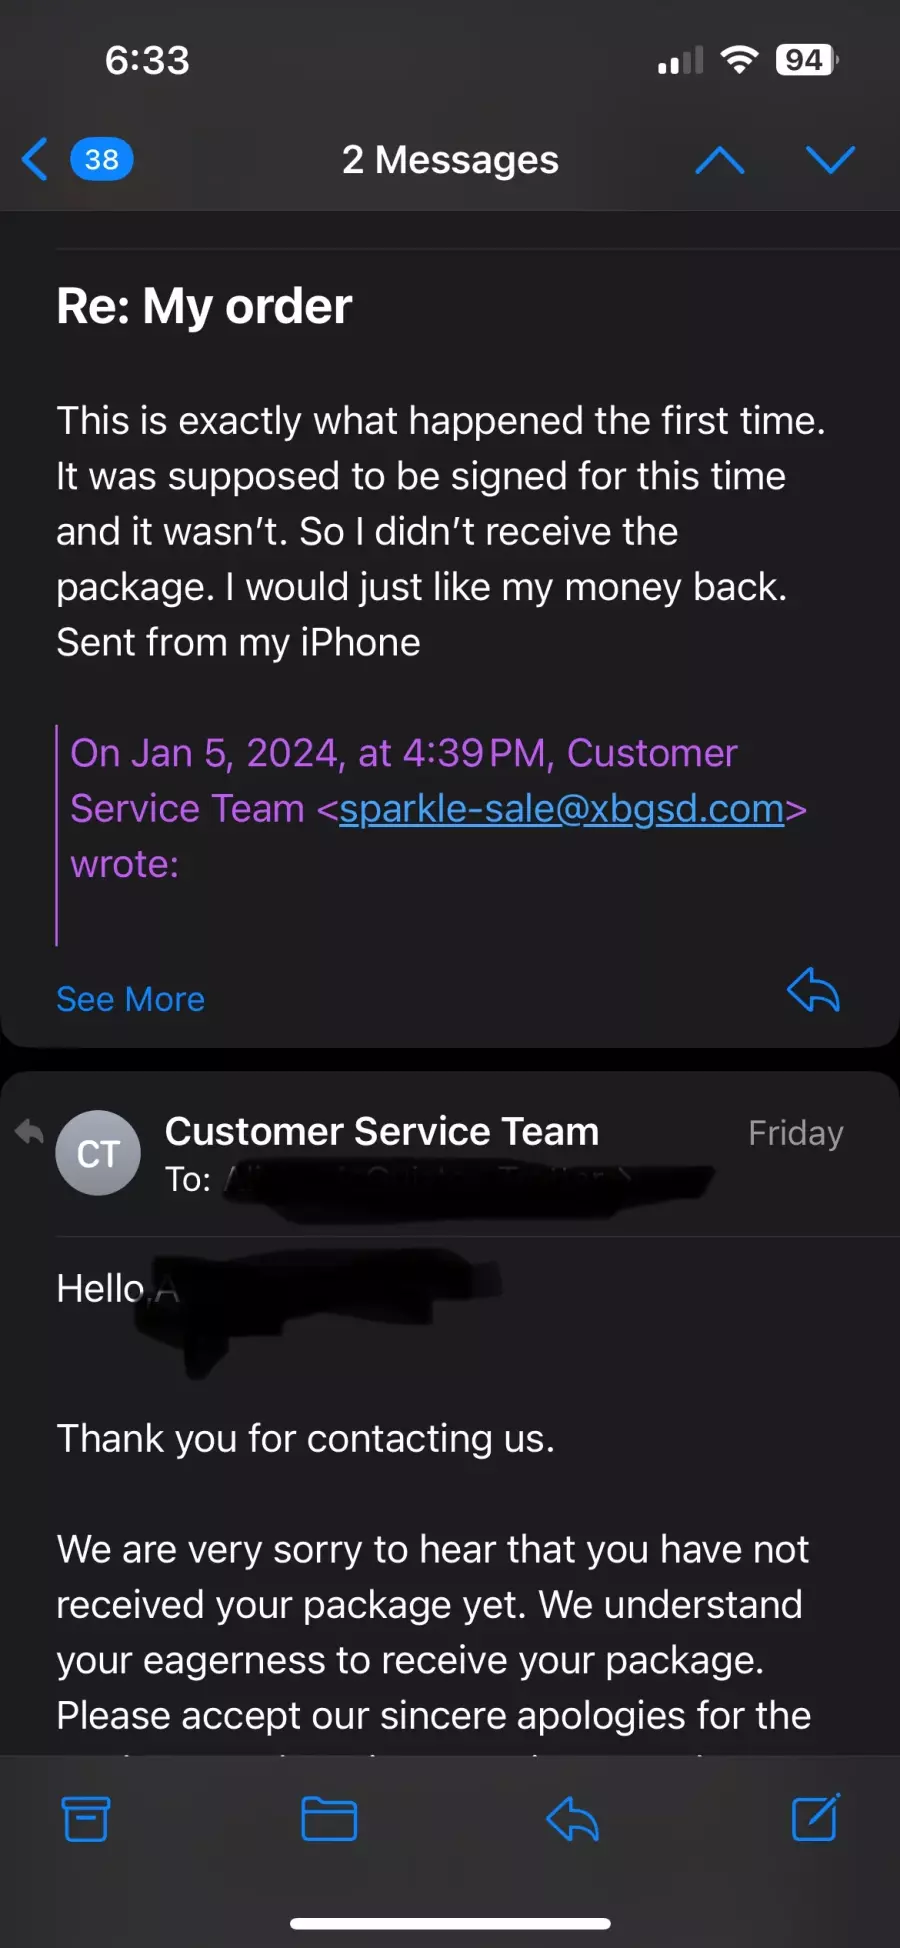Tap the back arrow to the mailbox
The height and width of the screenshot is (1948, 900).
pyautogui.click(x=35, y=160)
